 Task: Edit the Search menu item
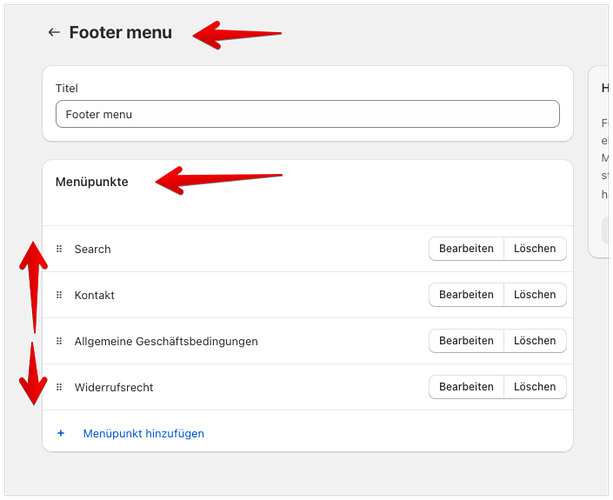[x=466, y=249]
